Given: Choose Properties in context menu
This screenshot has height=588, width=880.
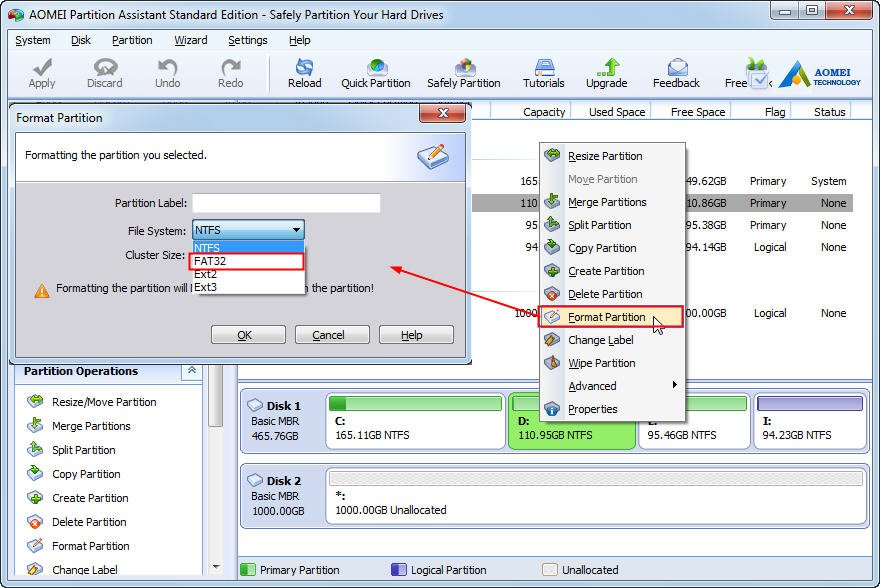Looking at the screenshot, I should [612, 409].
